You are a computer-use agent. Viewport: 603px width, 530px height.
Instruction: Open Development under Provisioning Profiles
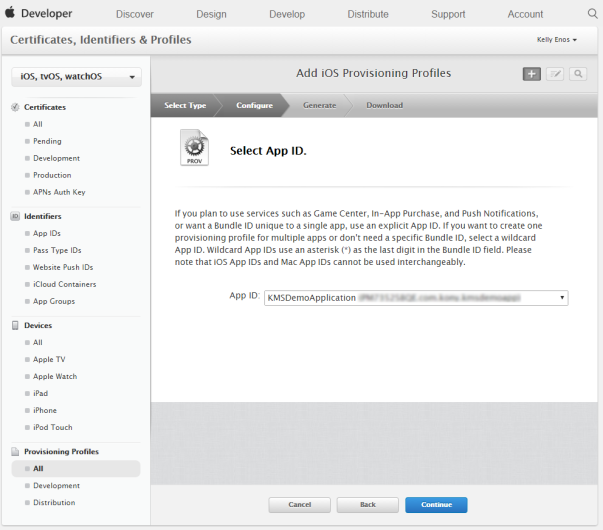click(x=57, y=485)
